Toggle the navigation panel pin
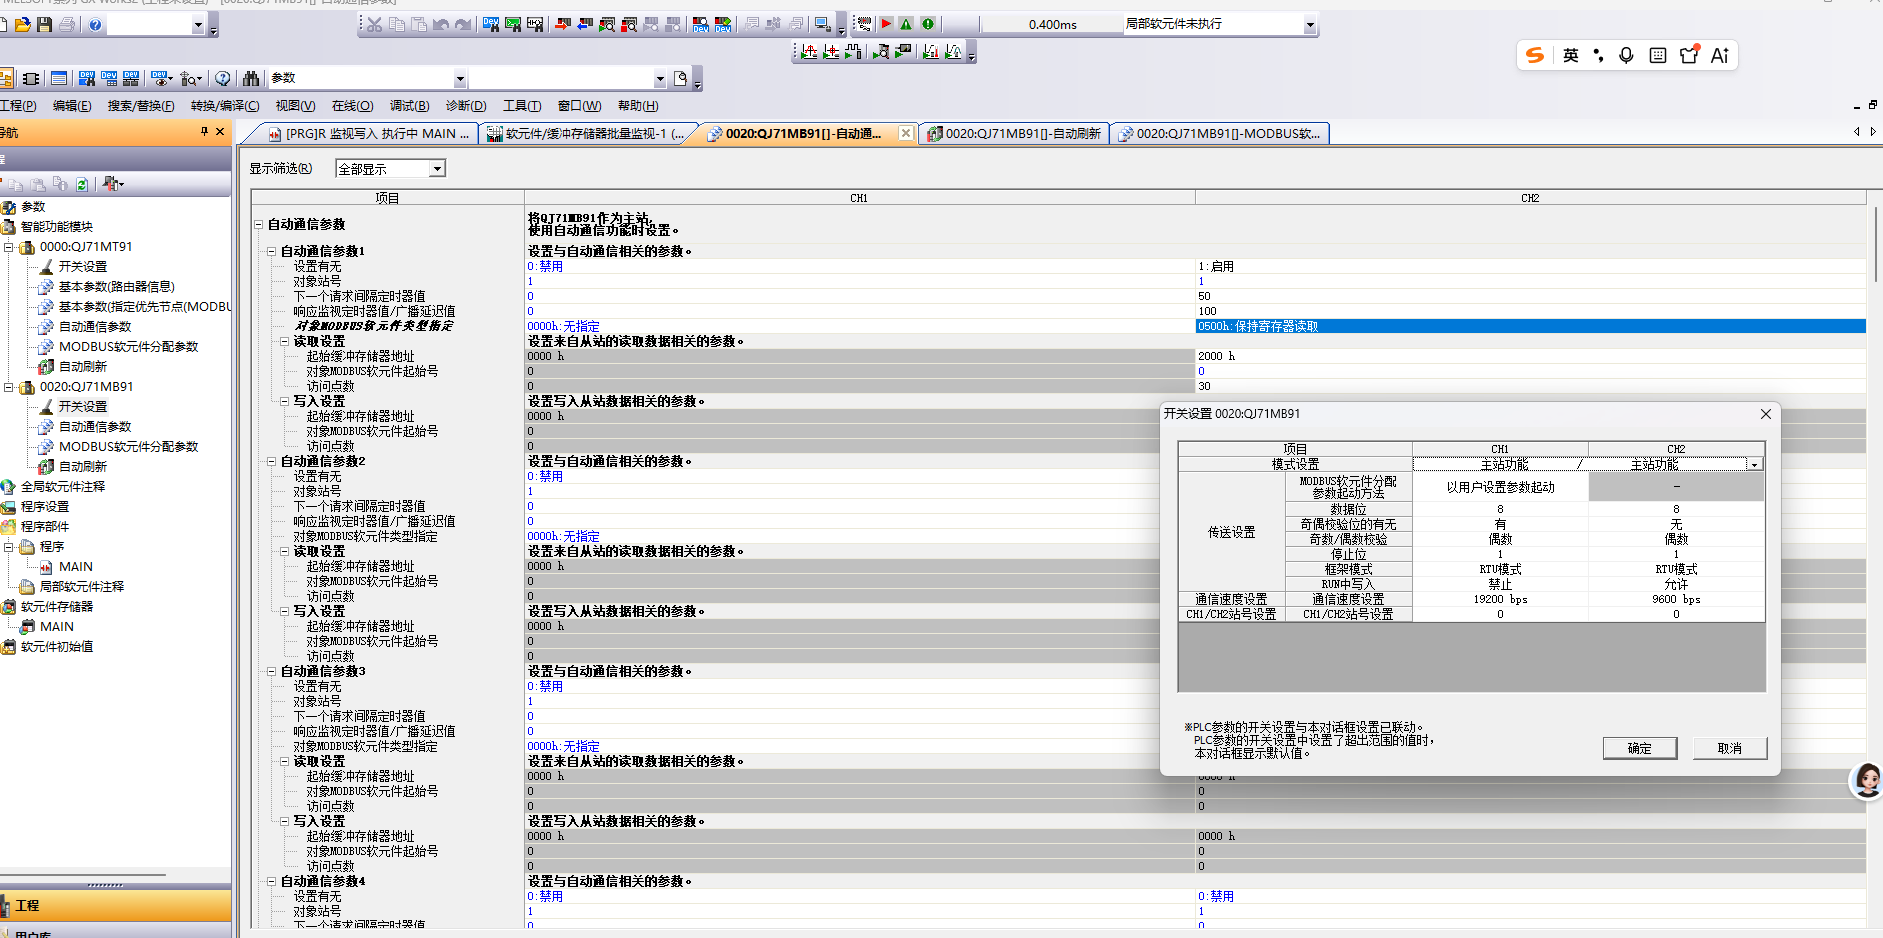The image size is (1883, 938). [204, 132]
